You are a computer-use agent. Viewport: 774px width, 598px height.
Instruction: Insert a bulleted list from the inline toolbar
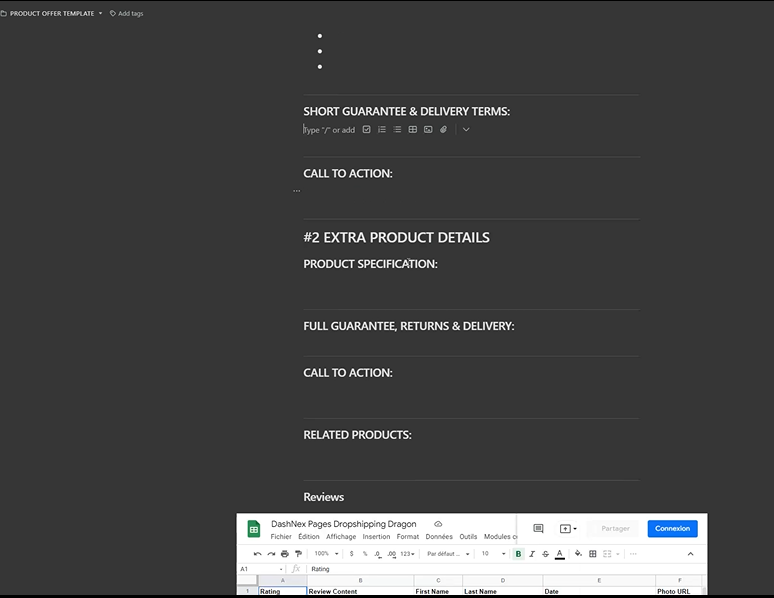397,129
